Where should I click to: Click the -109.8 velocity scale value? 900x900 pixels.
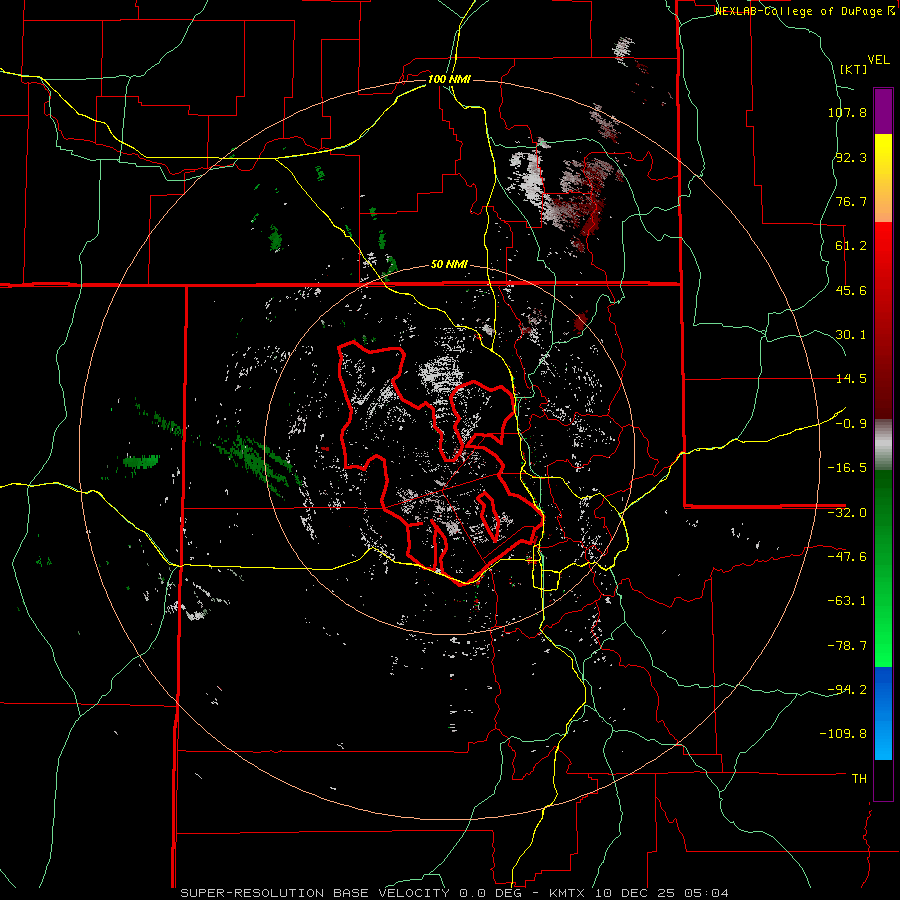(x=843, y=734)
